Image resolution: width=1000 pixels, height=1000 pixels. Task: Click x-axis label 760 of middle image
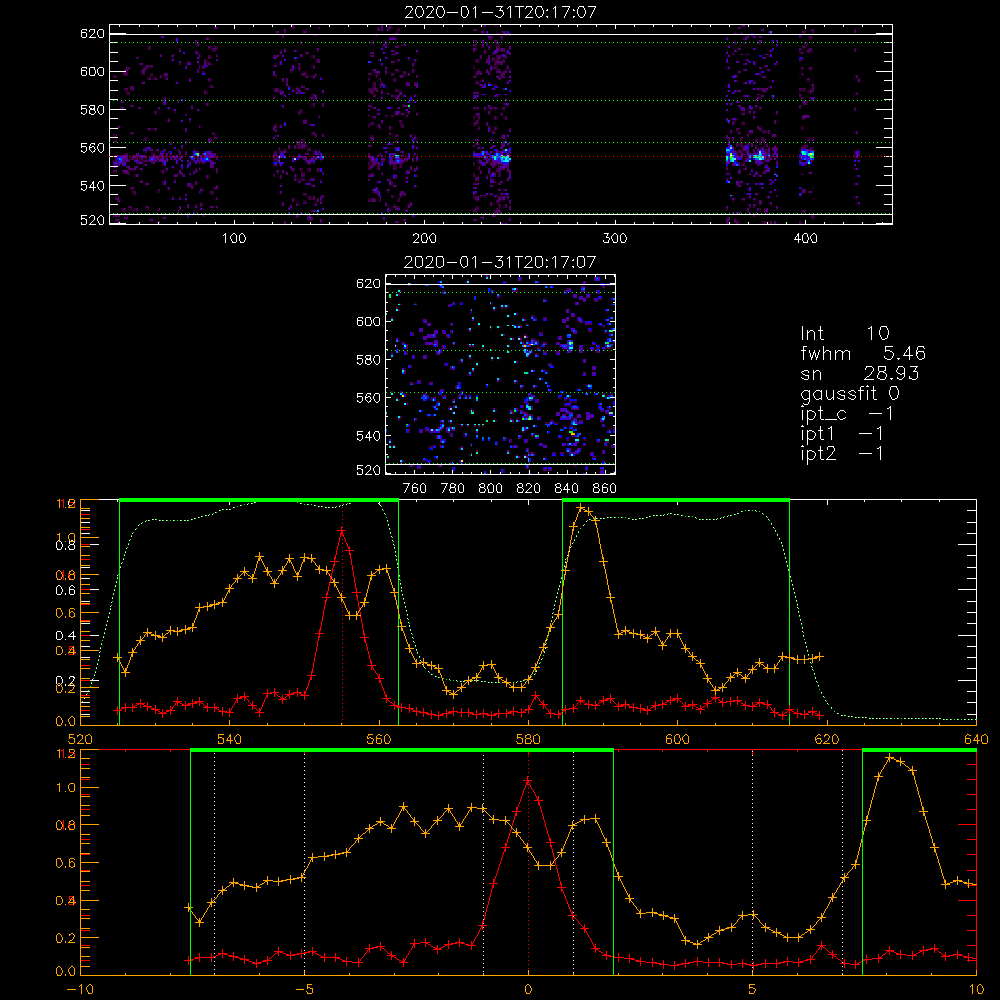coord(415,489)
